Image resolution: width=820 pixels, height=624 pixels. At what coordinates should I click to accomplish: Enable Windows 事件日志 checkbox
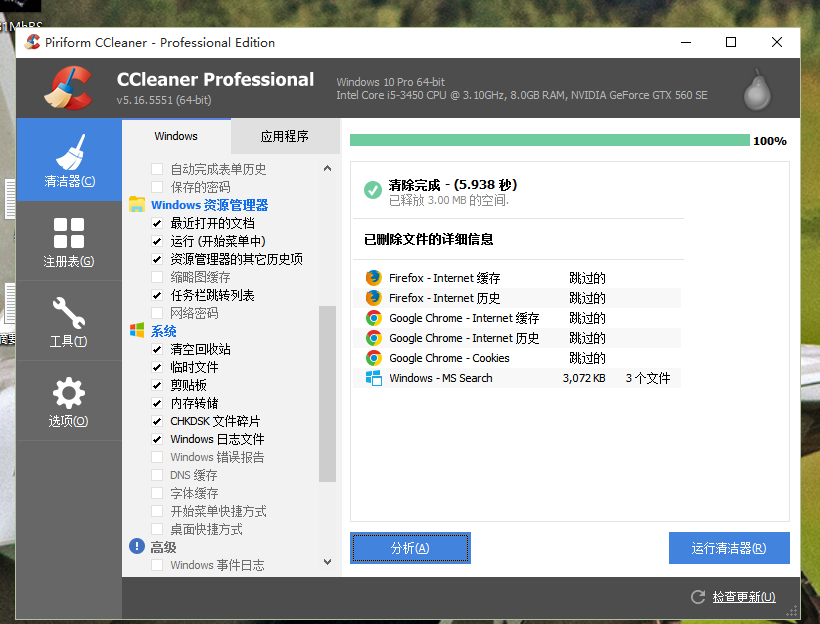tap(157, 565)
